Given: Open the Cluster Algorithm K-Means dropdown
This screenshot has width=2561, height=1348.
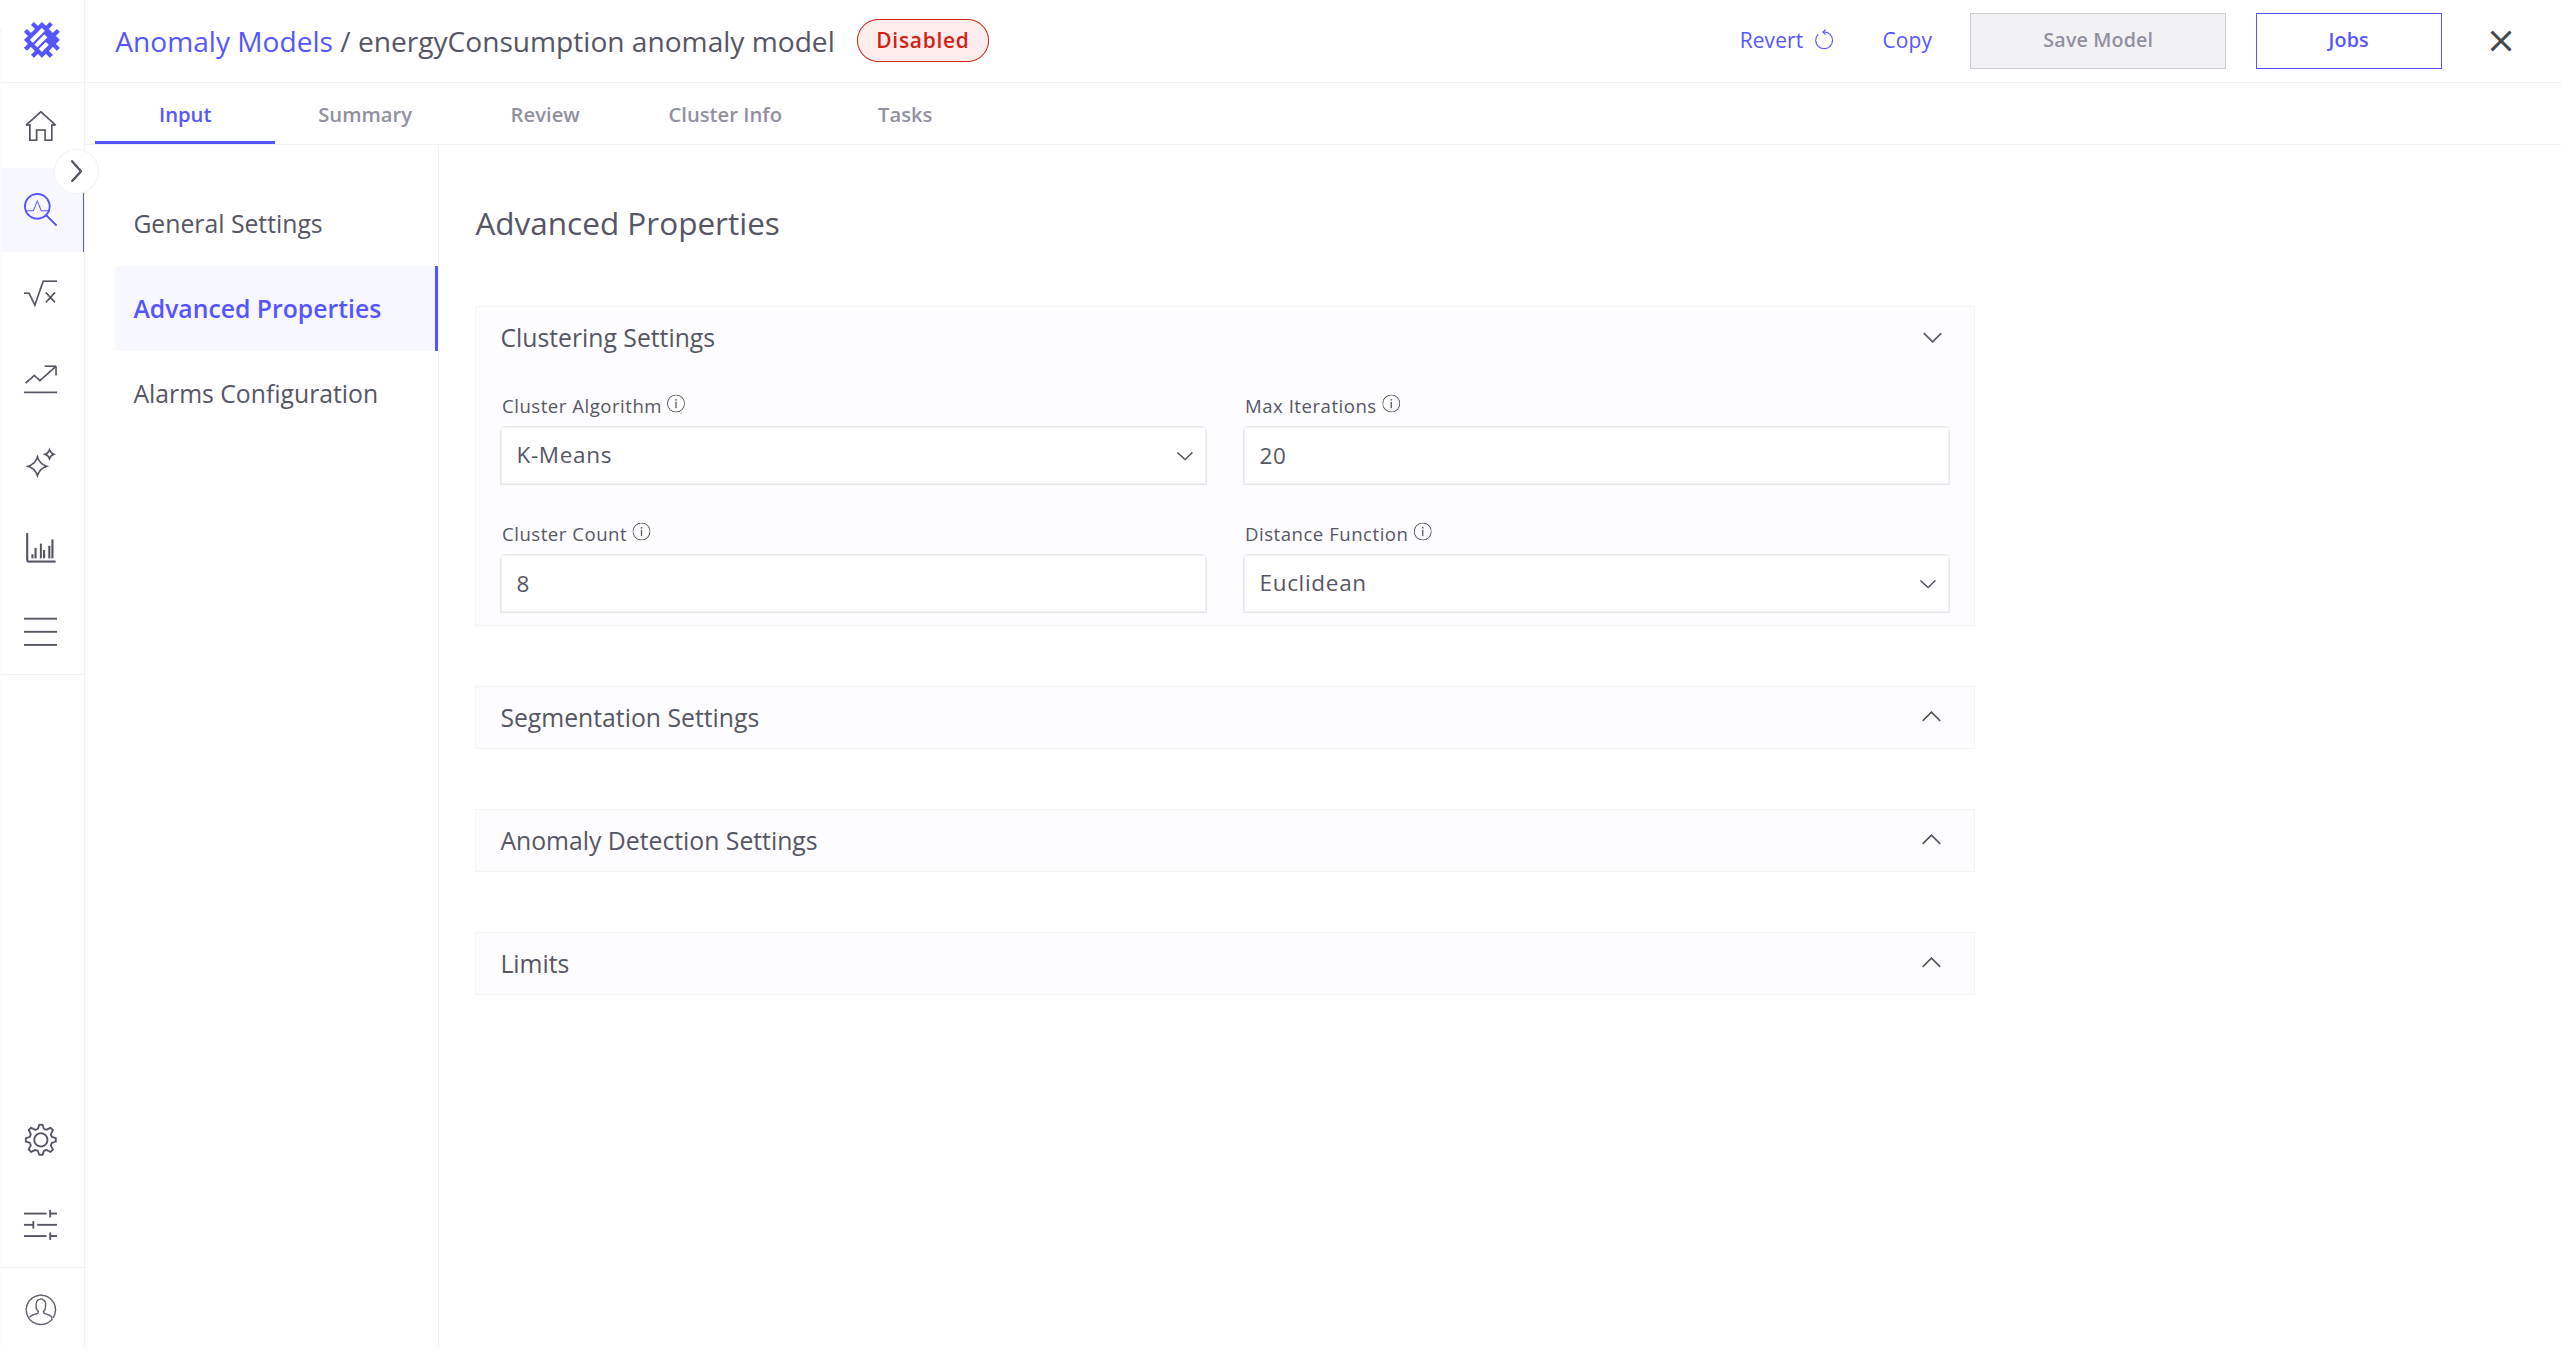Looking at the screenshot, I should (853, 456).
